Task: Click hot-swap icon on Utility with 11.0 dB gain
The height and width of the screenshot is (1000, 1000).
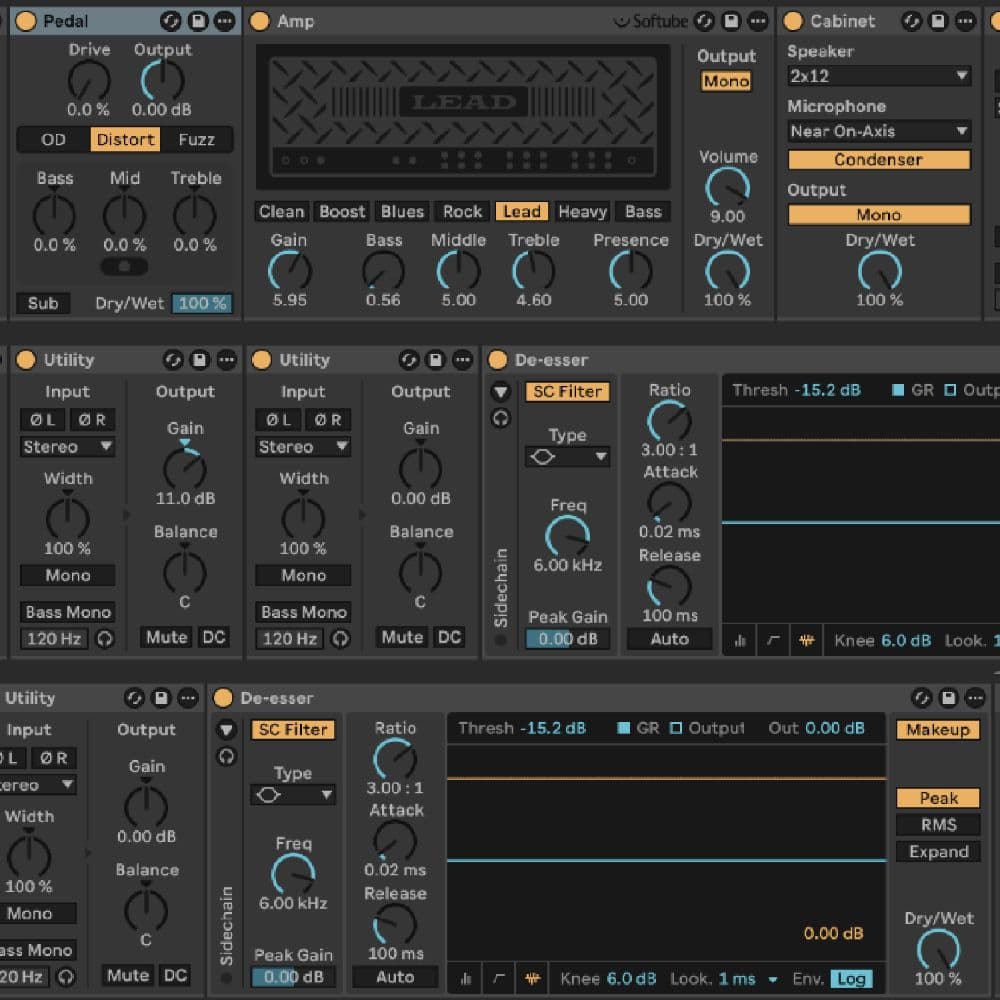Action: [173, 360]
